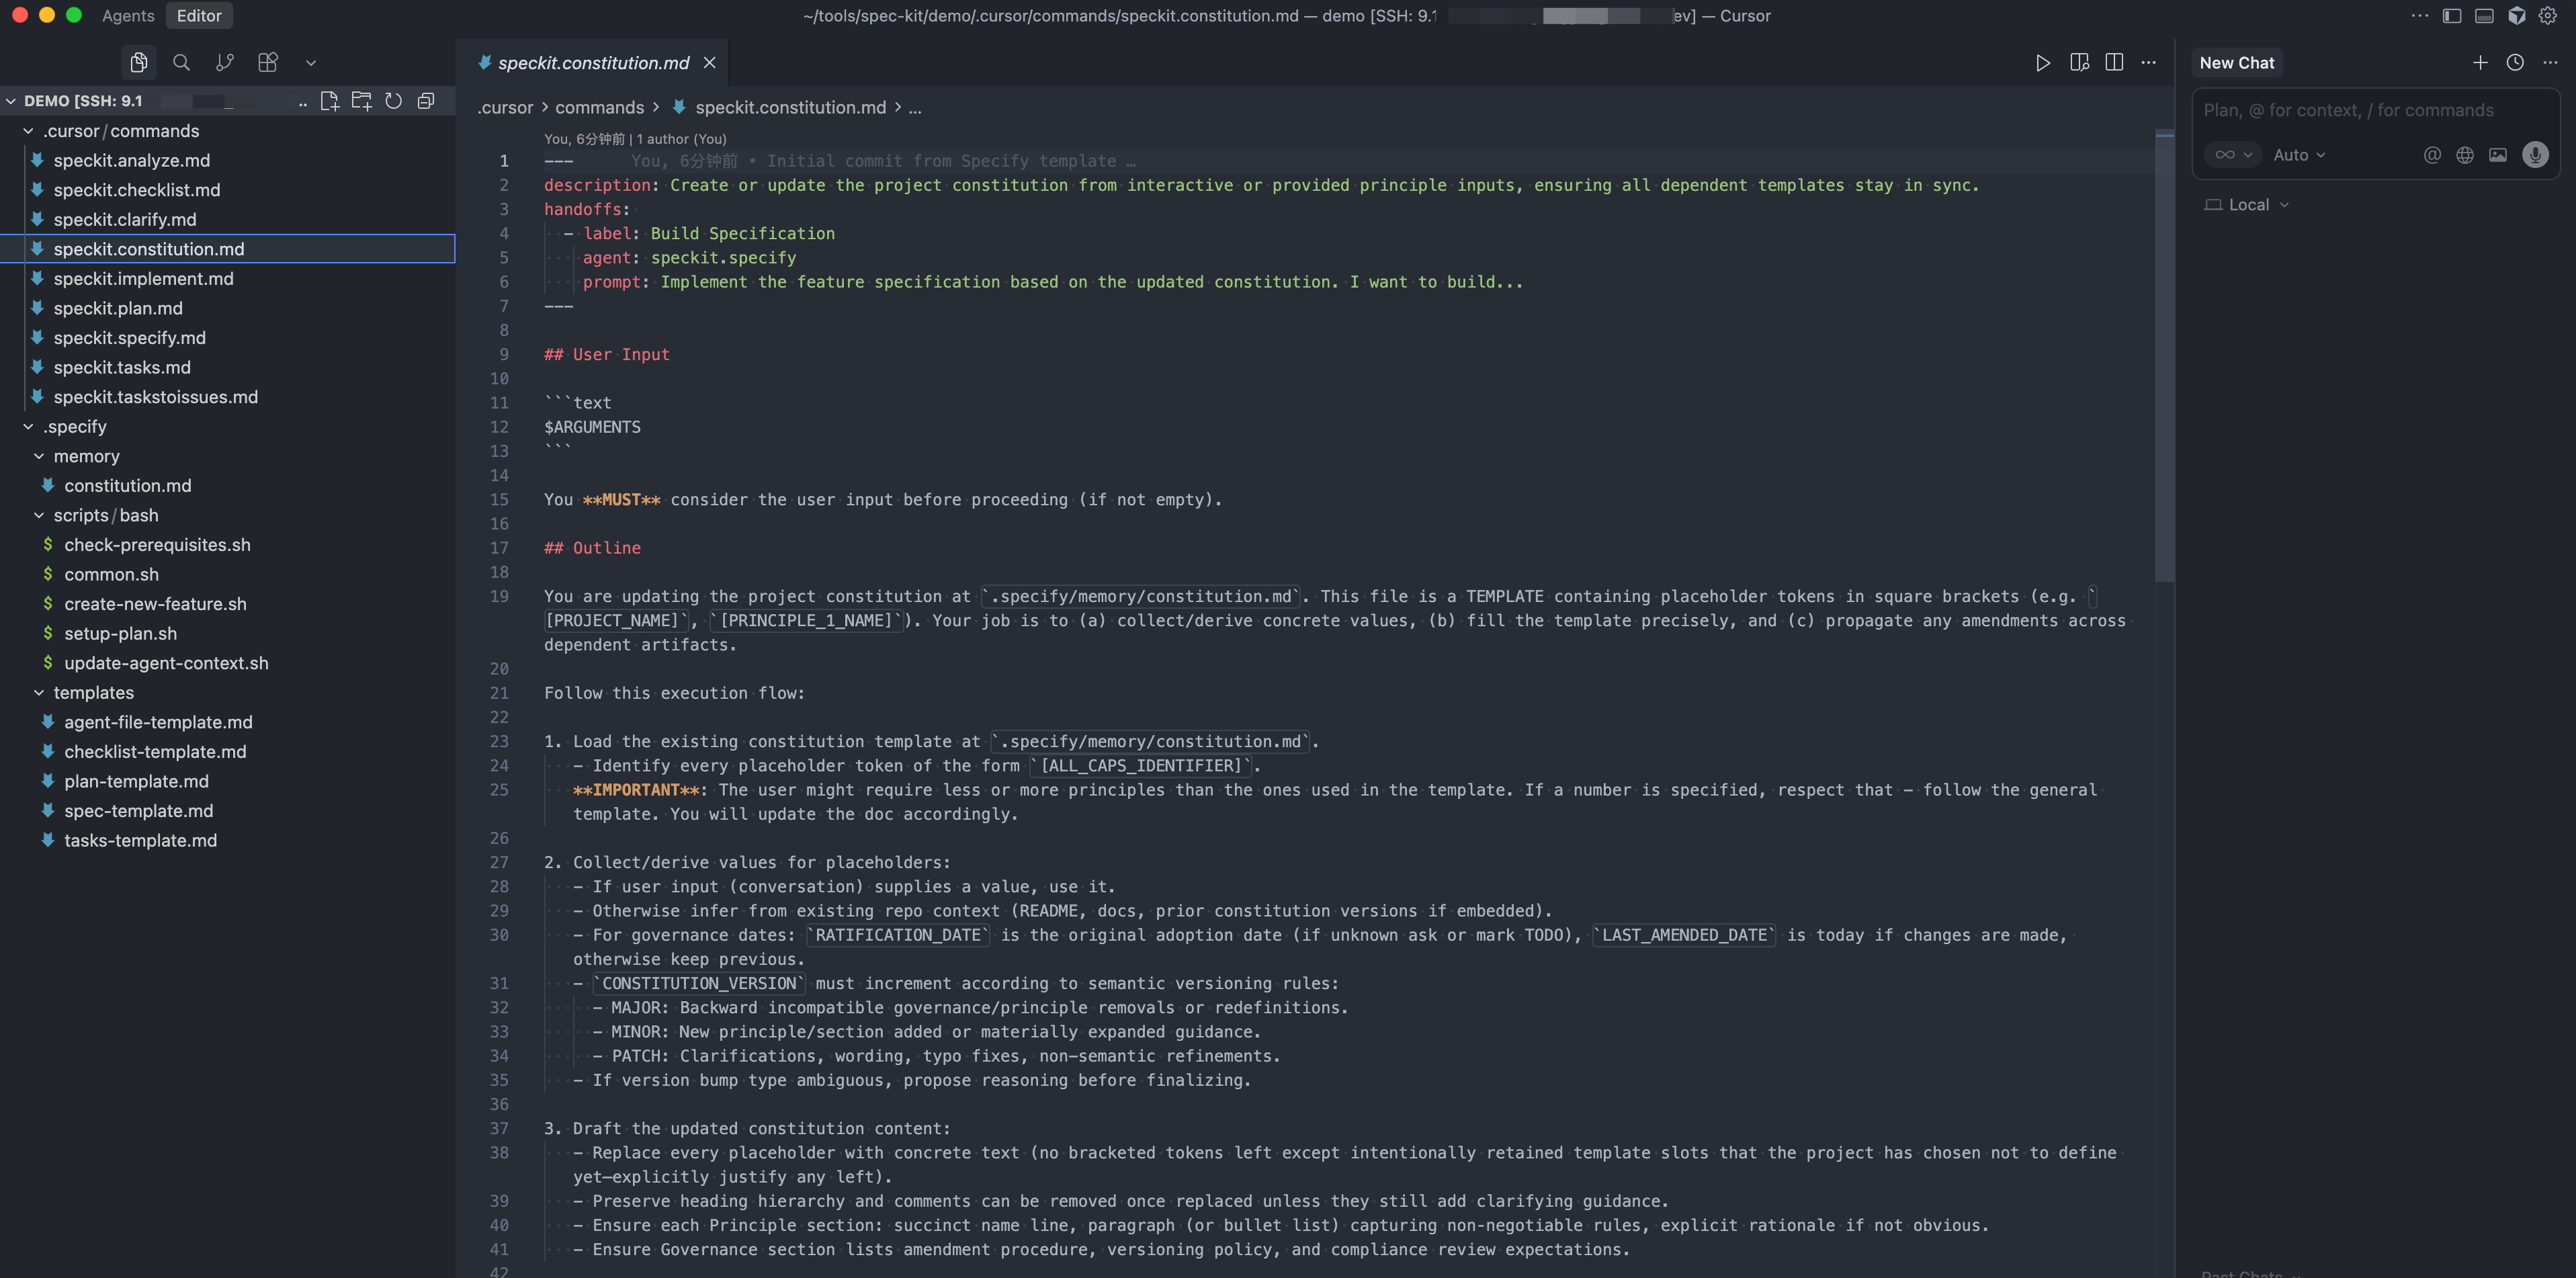Open the Auto model dropdown

(2298, 155)
